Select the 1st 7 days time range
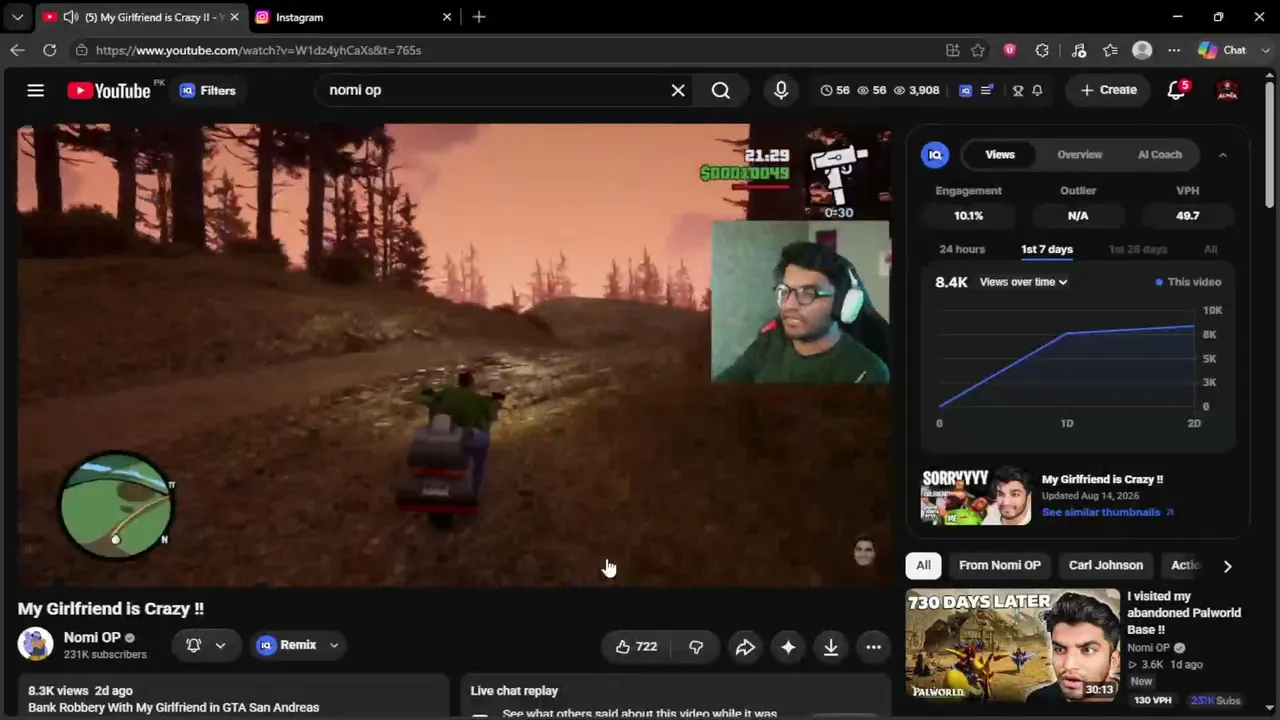Viewport: 1280px width, 720px height. point(1047,249)
